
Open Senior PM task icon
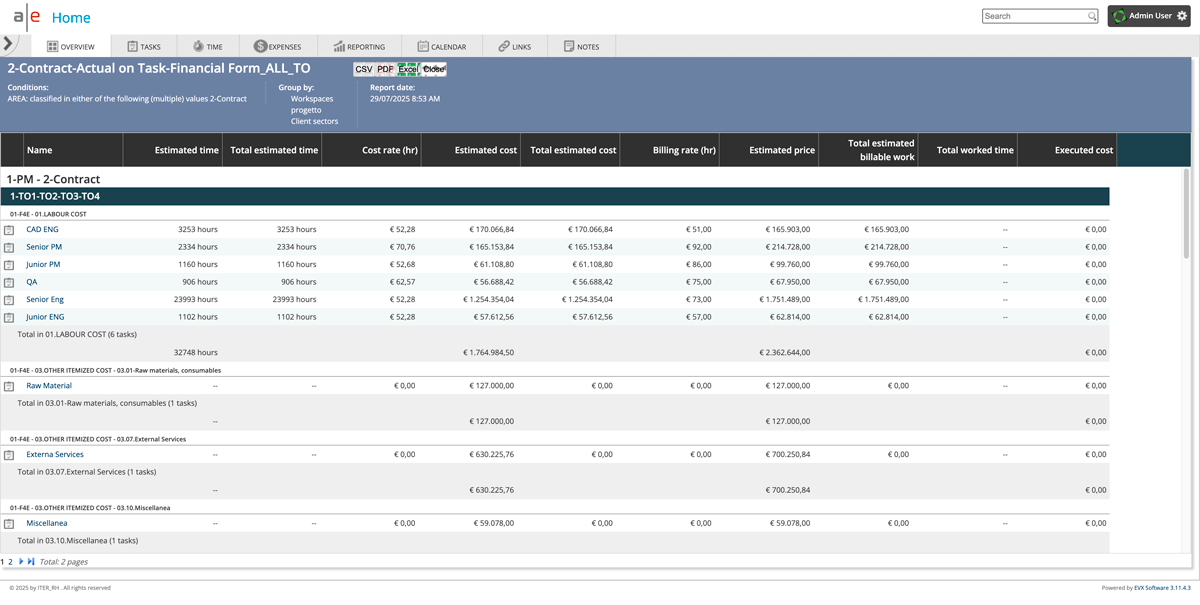pos(9,247)
